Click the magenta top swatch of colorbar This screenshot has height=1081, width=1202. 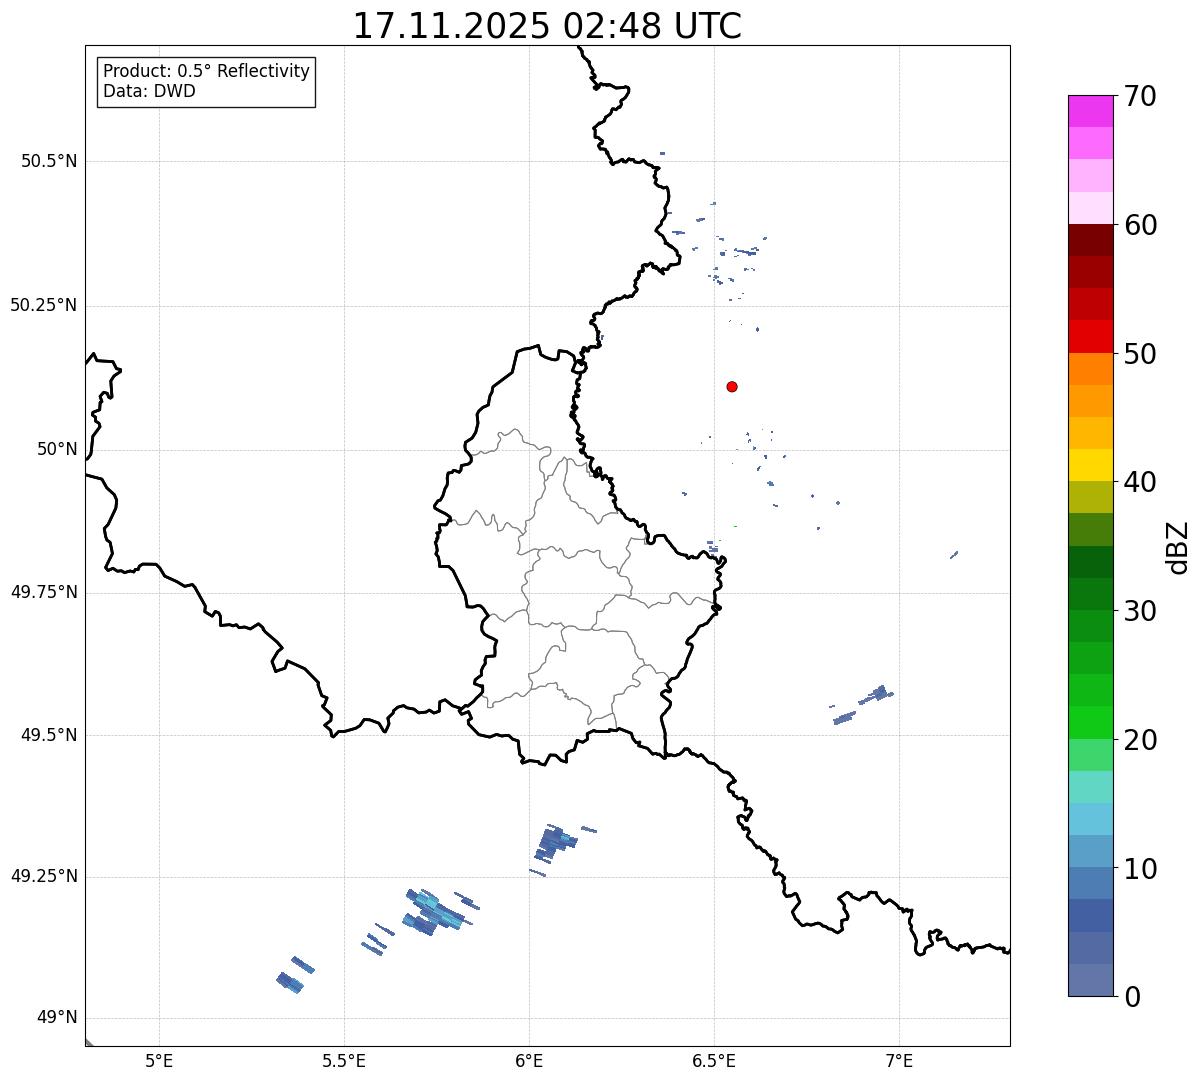[1090, 111]
